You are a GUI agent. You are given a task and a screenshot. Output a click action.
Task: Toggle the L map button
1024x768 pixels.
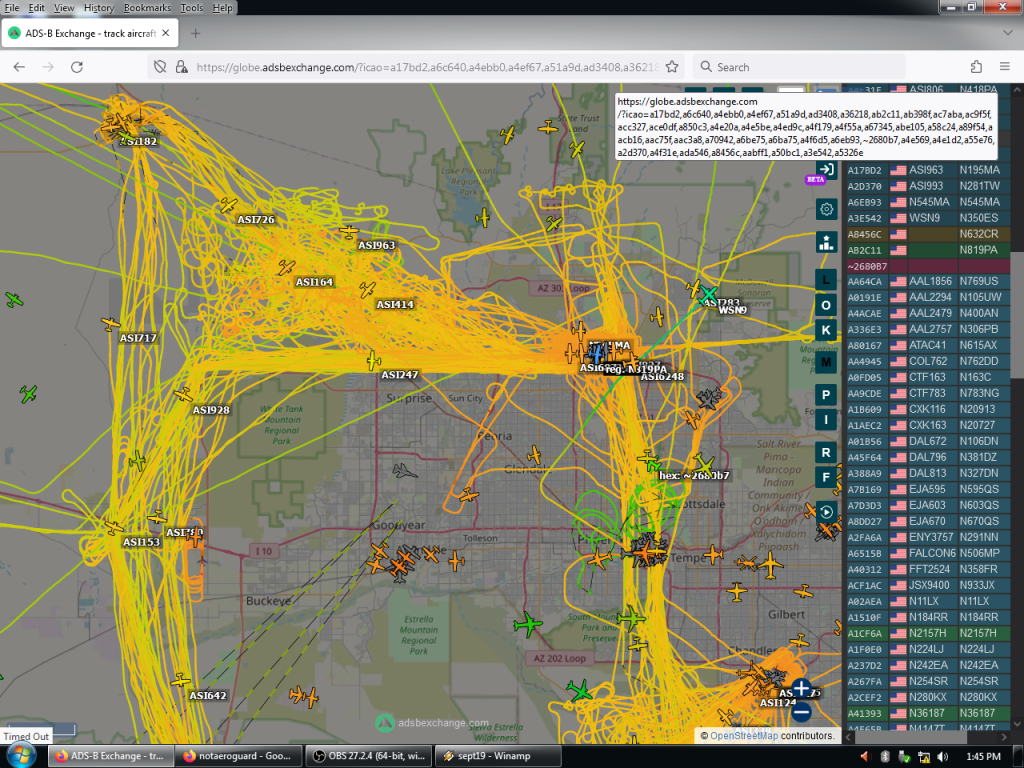[x=826, y=280]
